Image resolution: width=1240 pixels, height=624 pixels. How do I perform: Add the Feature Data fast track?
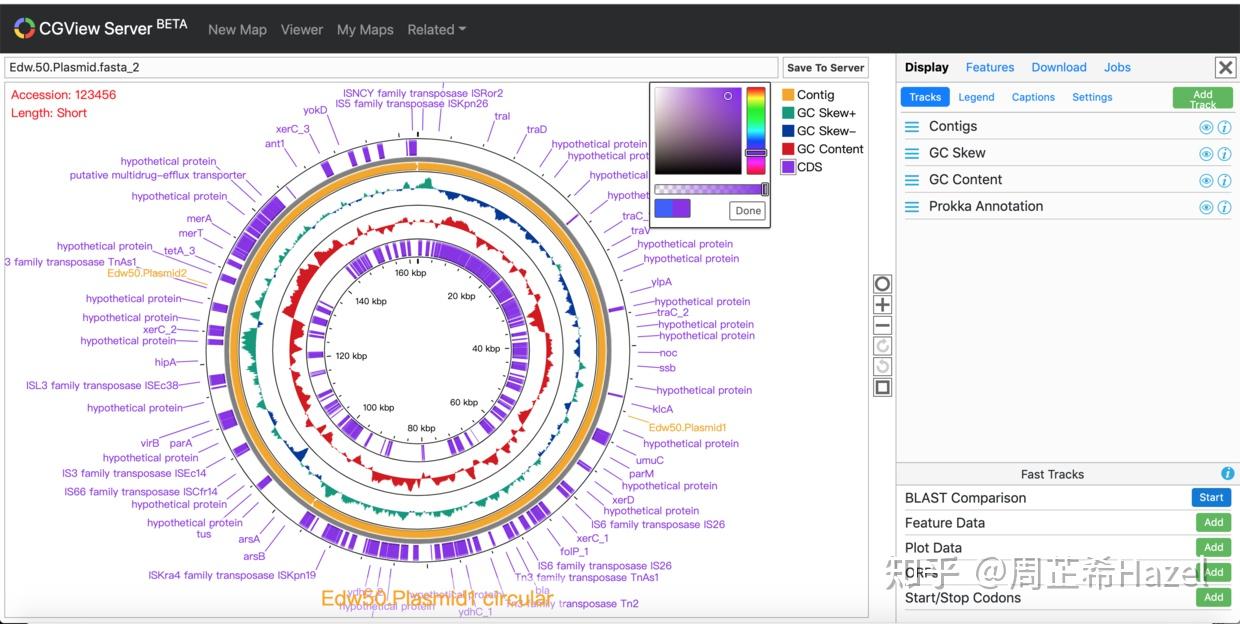[1213, 522]
